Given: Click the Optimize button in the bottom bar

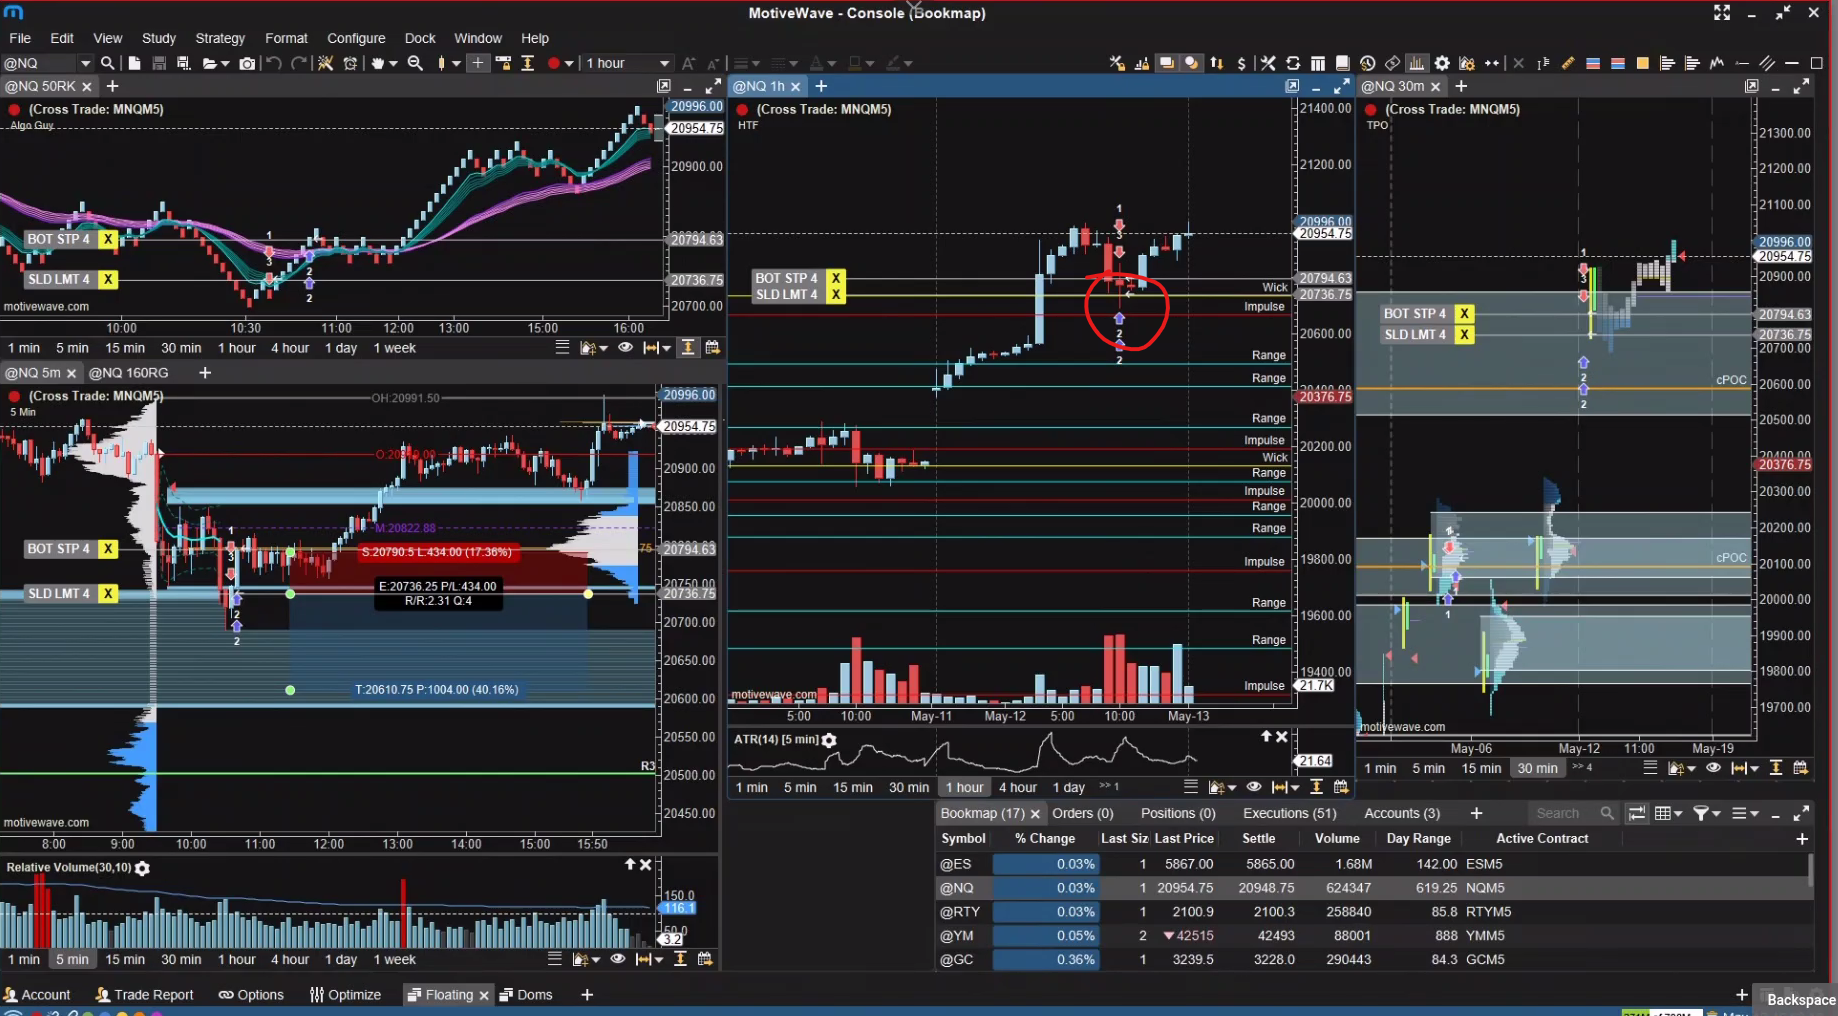Looking at the screenshot, I should pyautogui.click(x=345, y=994).
